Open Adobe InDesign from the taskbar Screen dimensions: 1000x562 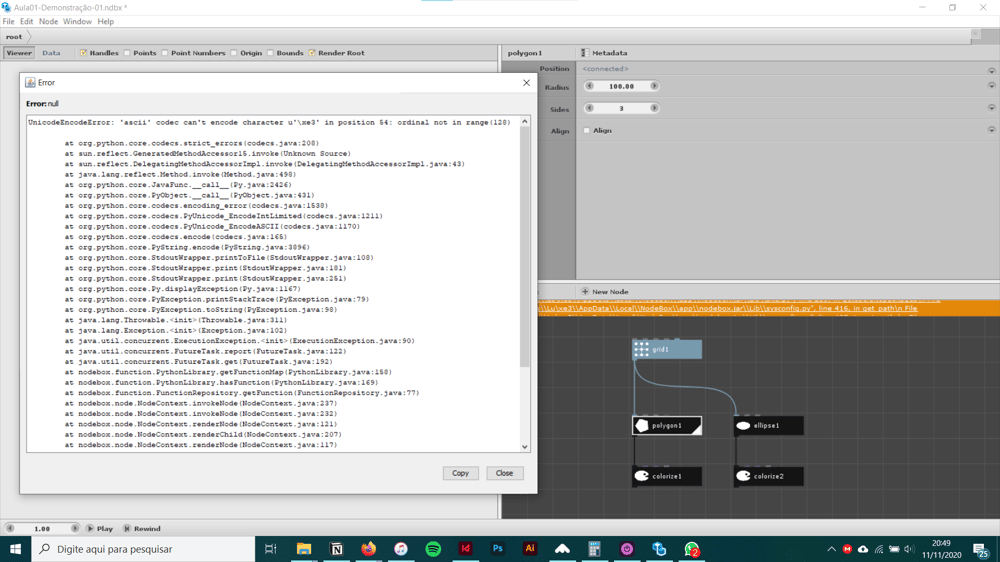[466, 549]
